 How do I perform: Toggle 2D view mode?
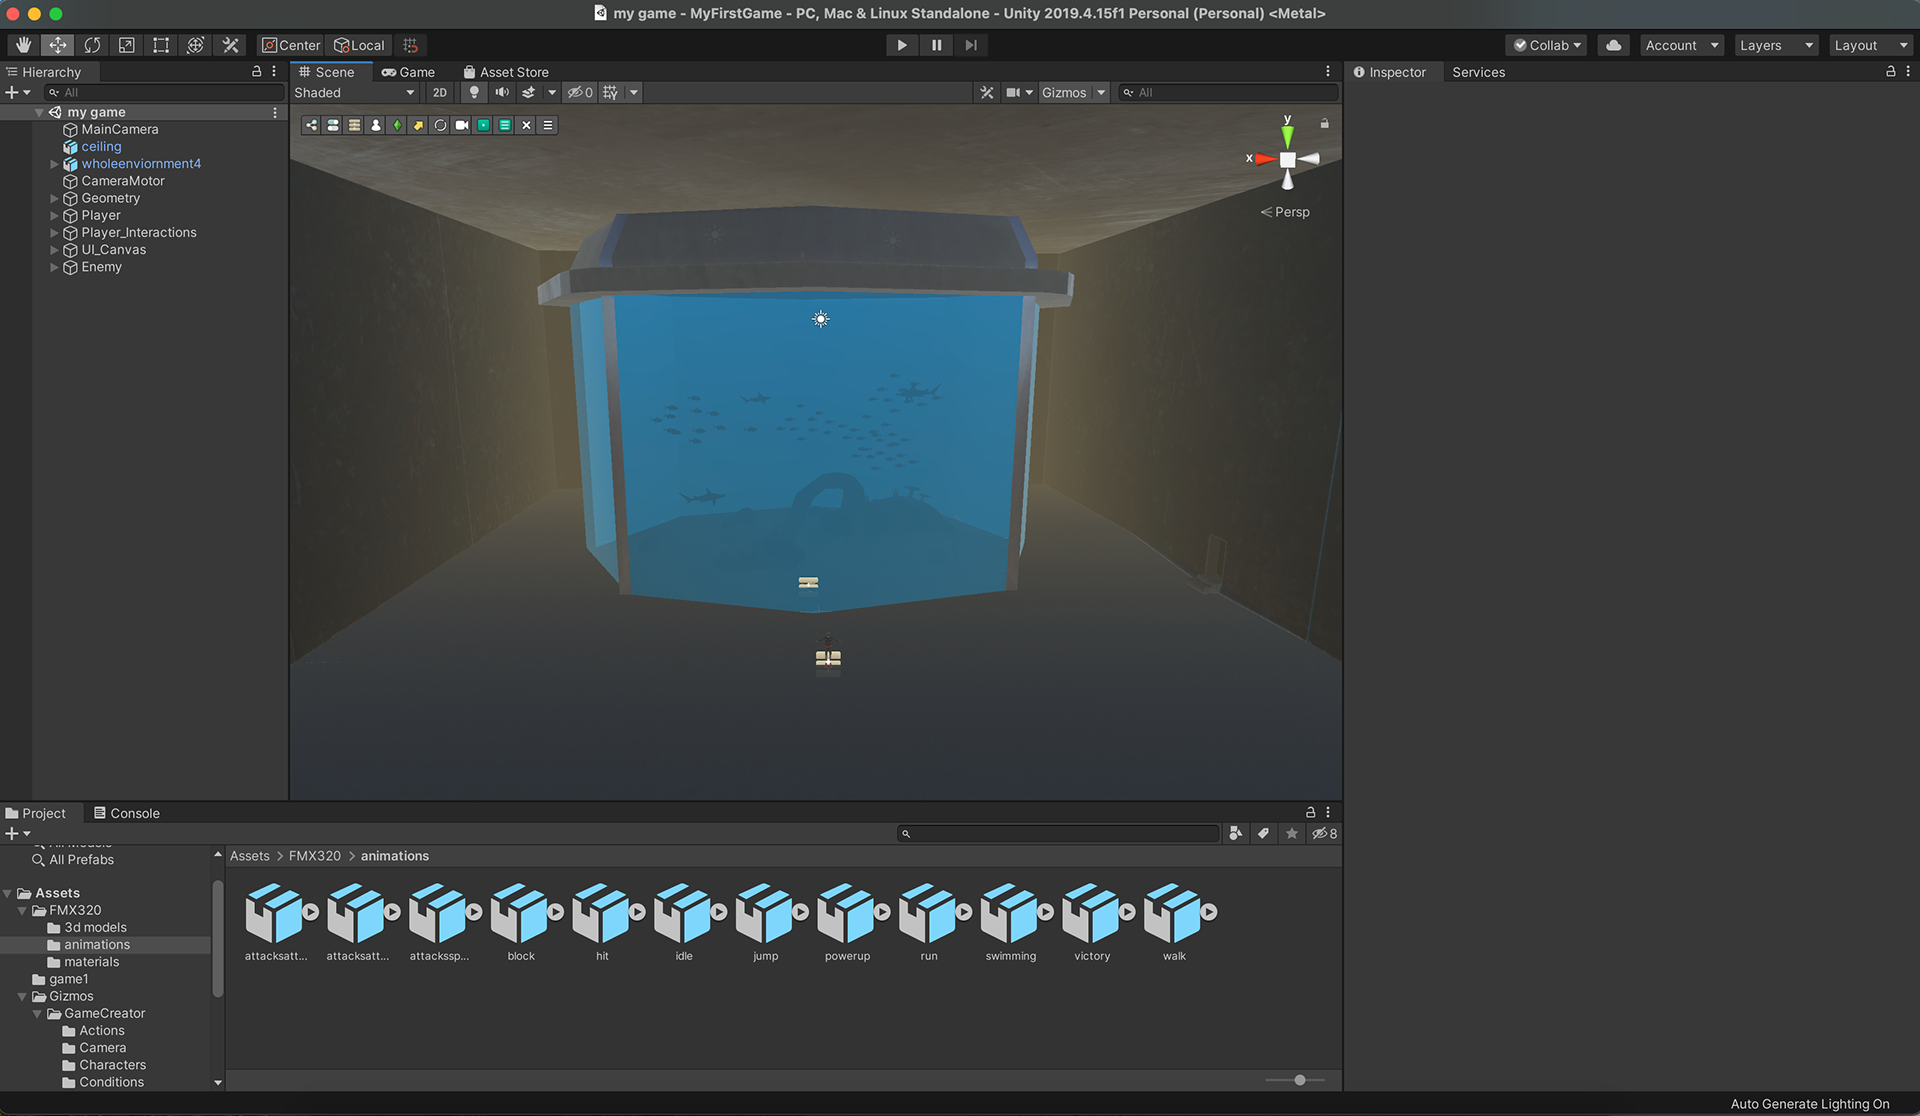tap(440, 92)
